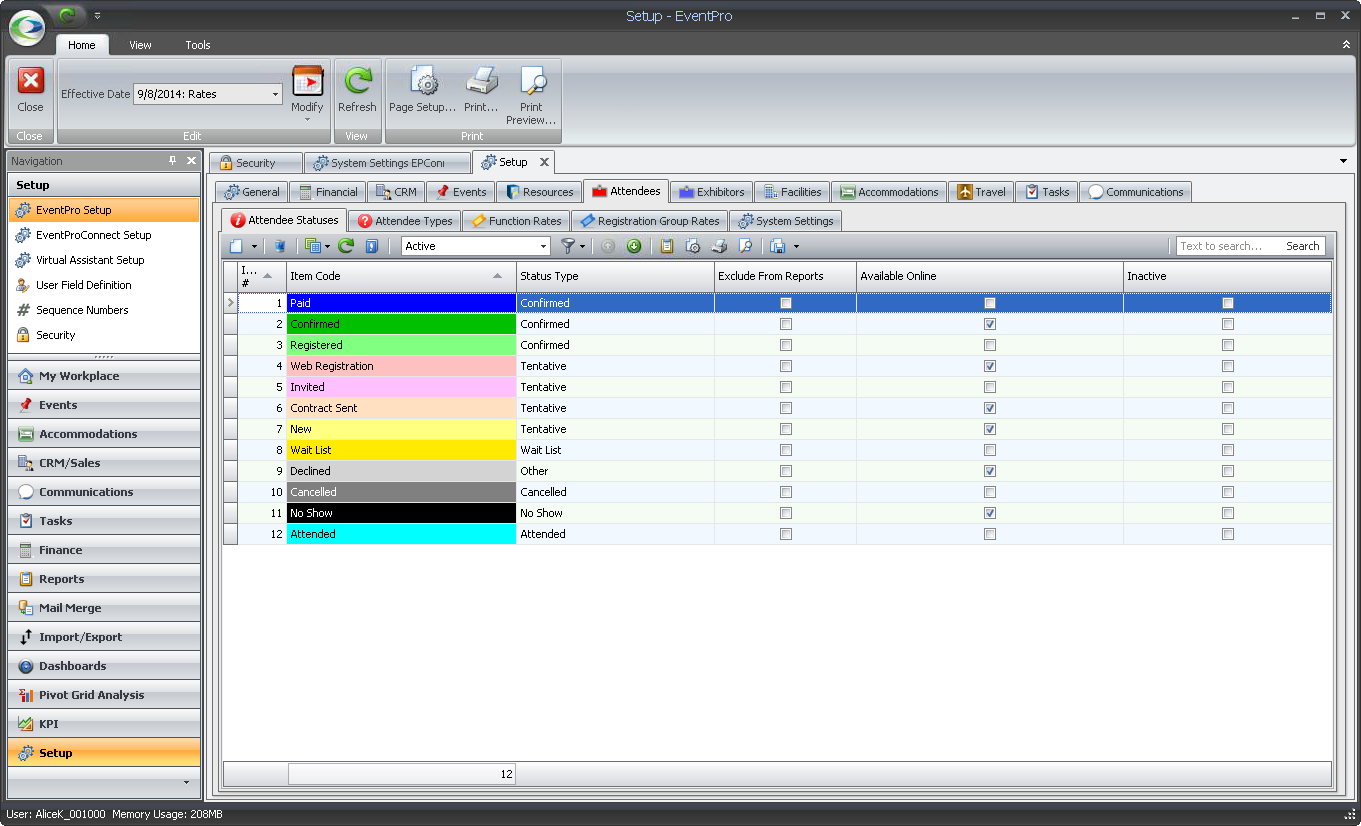1361x826 pixels.
Task: Switch to the Financial setup tab
Action: click(x=328, y=192)
